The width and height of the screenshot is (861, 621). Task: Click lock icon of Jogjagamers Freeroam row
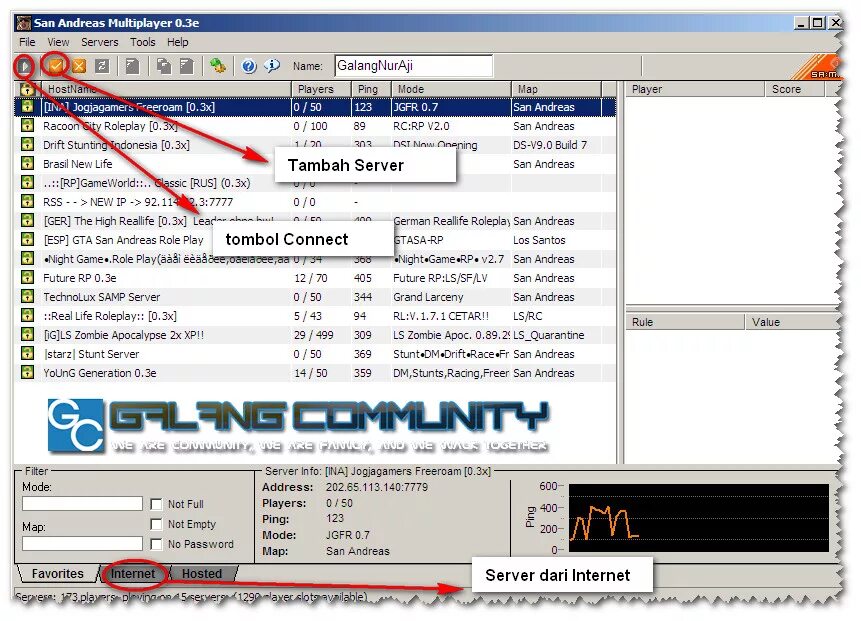(27, 107)
